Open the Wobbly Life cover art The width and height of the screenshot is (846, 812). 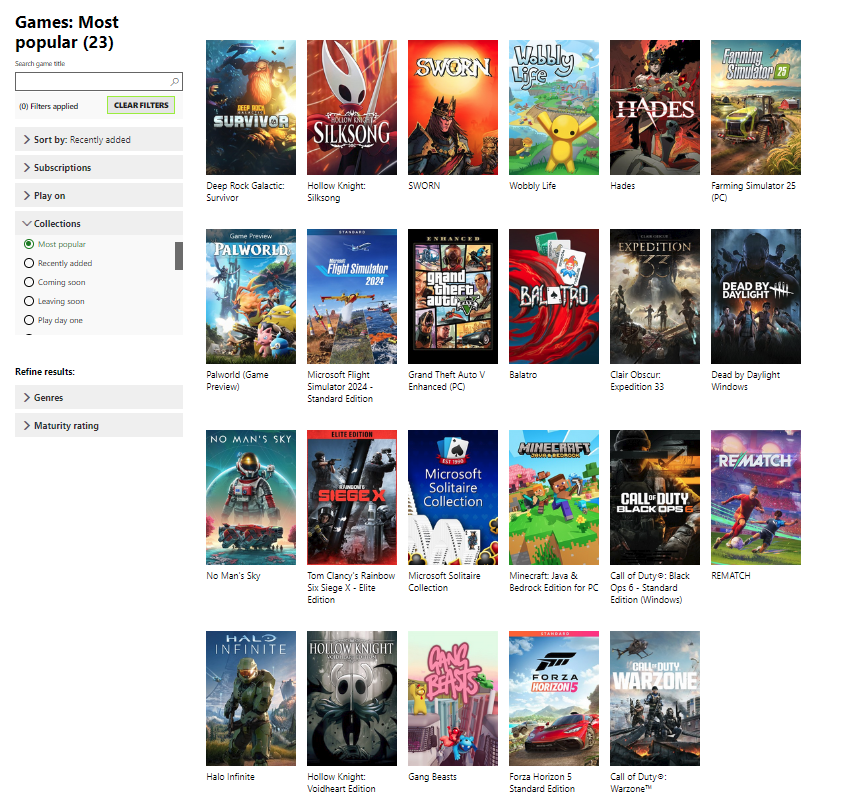point(554,107)
